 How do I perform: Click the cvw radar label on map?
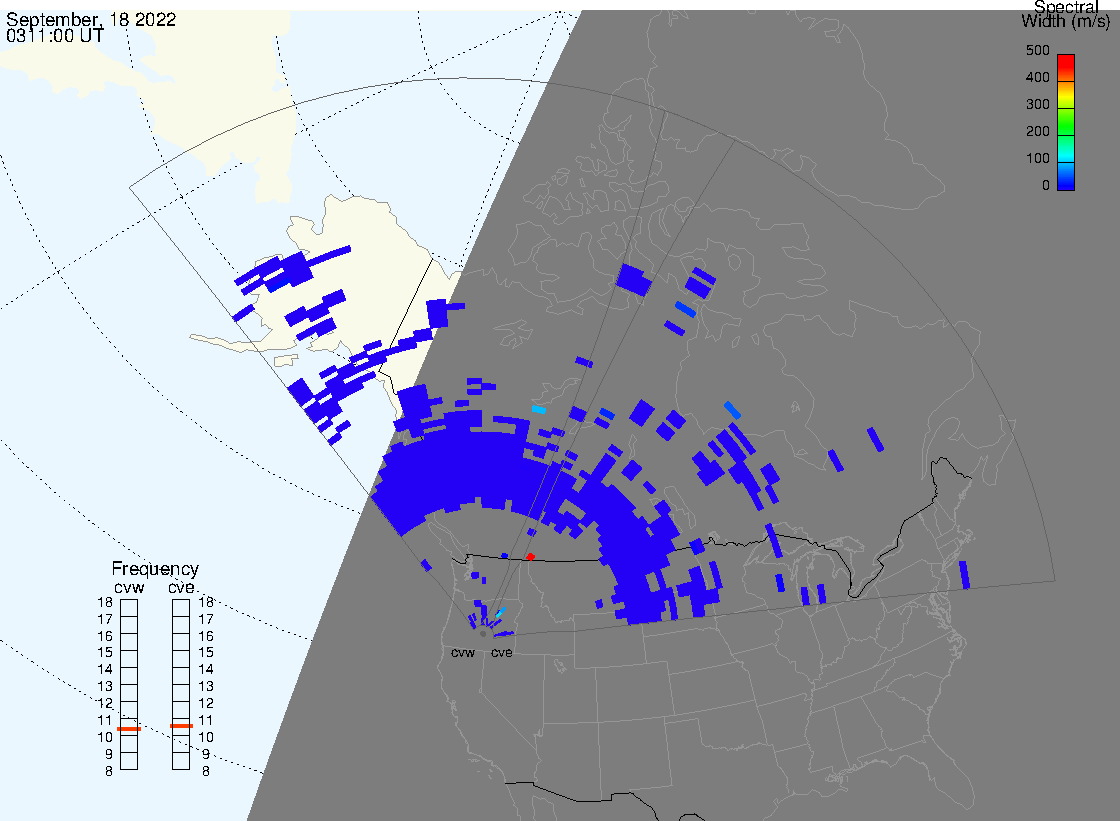pyautogui.click(x=463, y=653)
